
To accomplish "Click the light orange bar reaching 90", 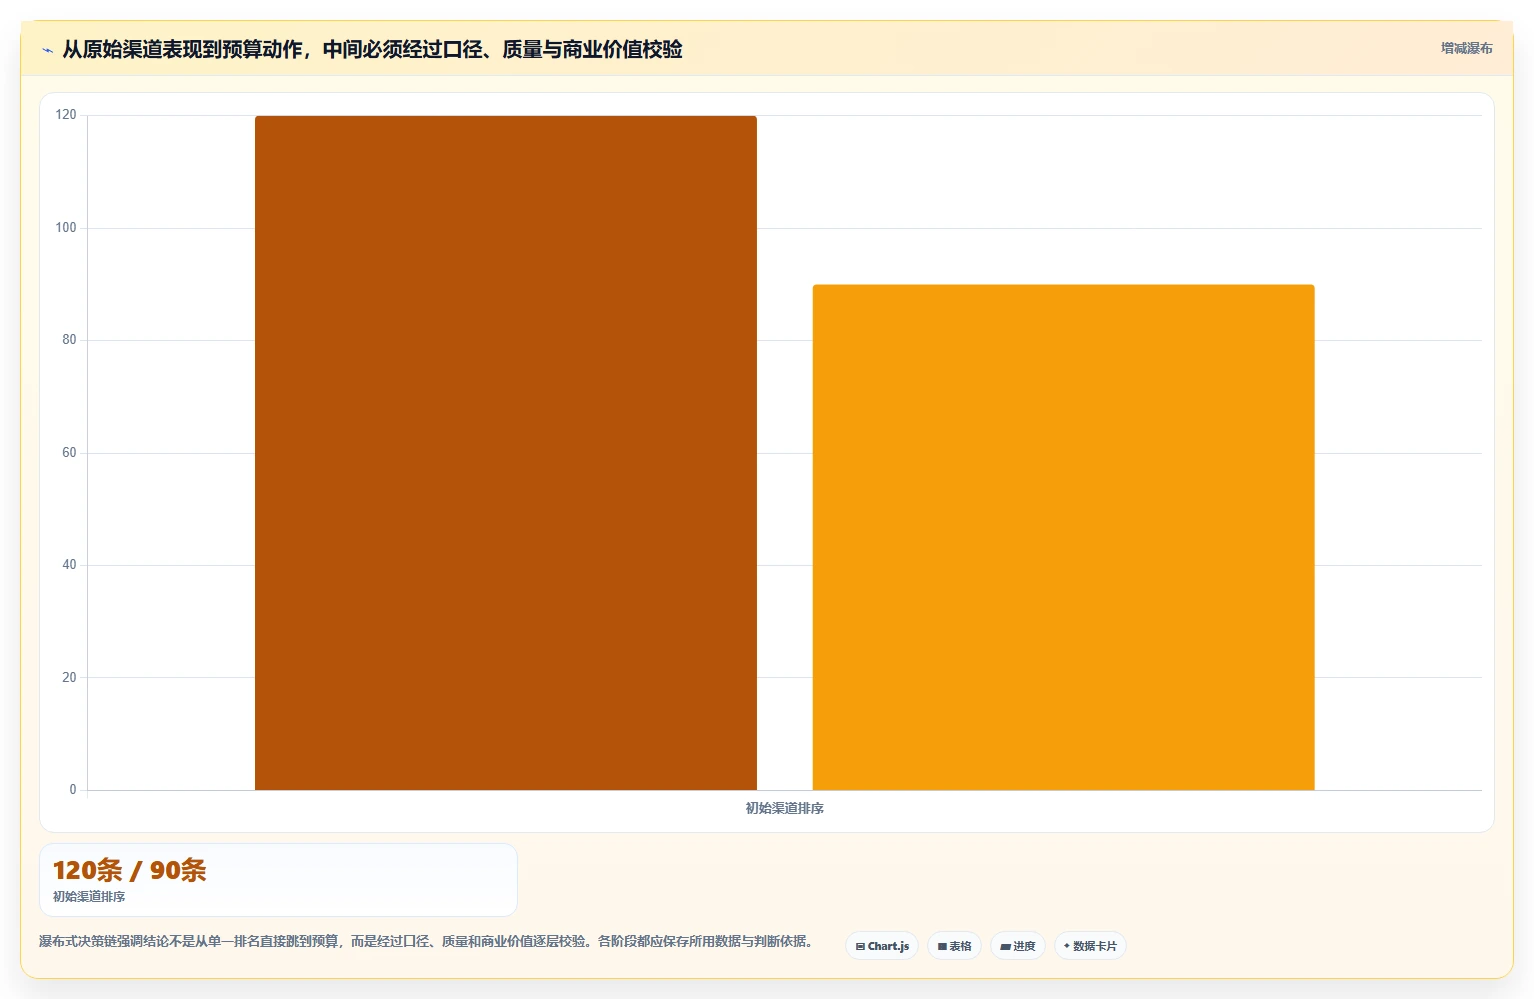I will [1063, 537].
